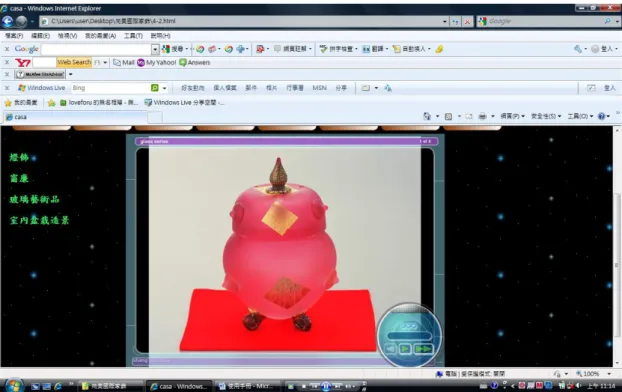Click the taskbar media player pause button
Image resolution: width=622 pixels, height=392 pixels.
click(x=326, y=386)
